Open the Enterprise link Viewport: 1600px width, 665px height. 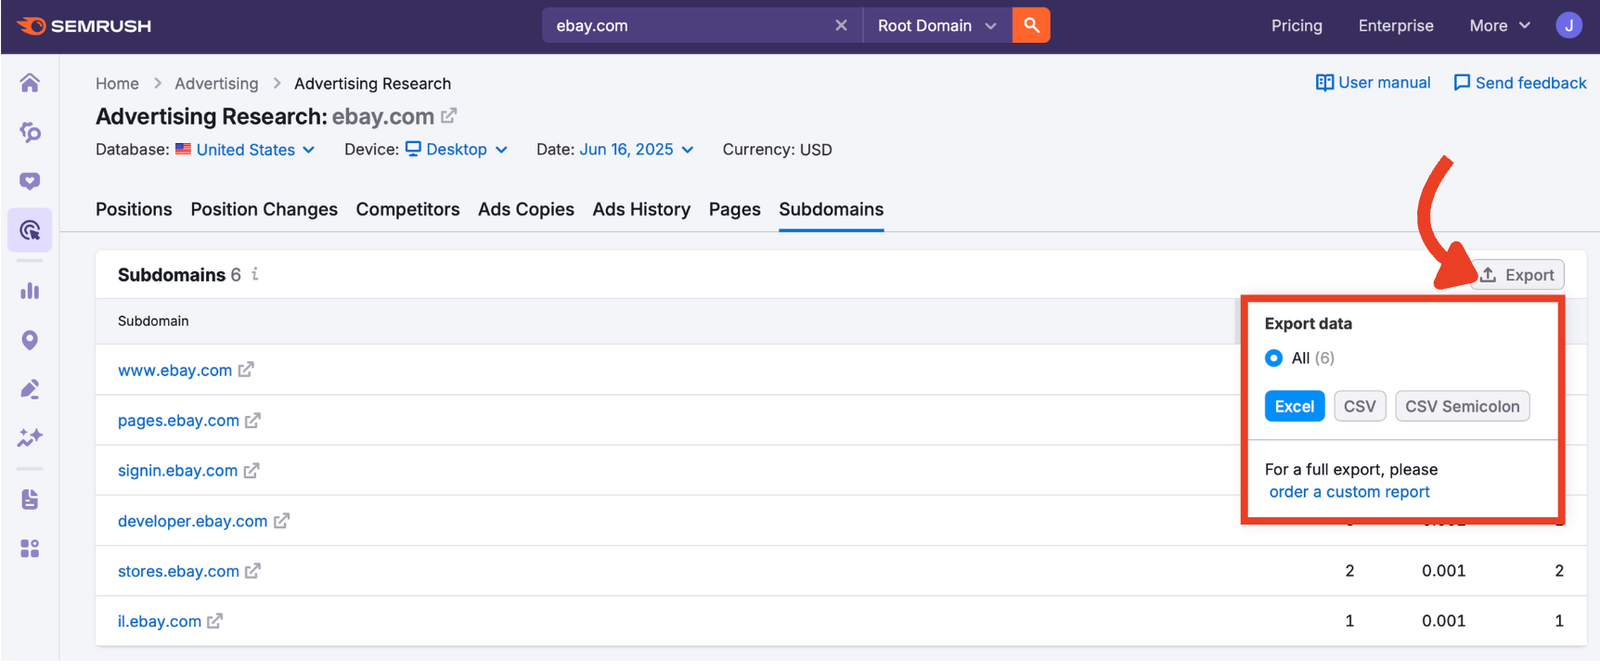coord(1396,26)
